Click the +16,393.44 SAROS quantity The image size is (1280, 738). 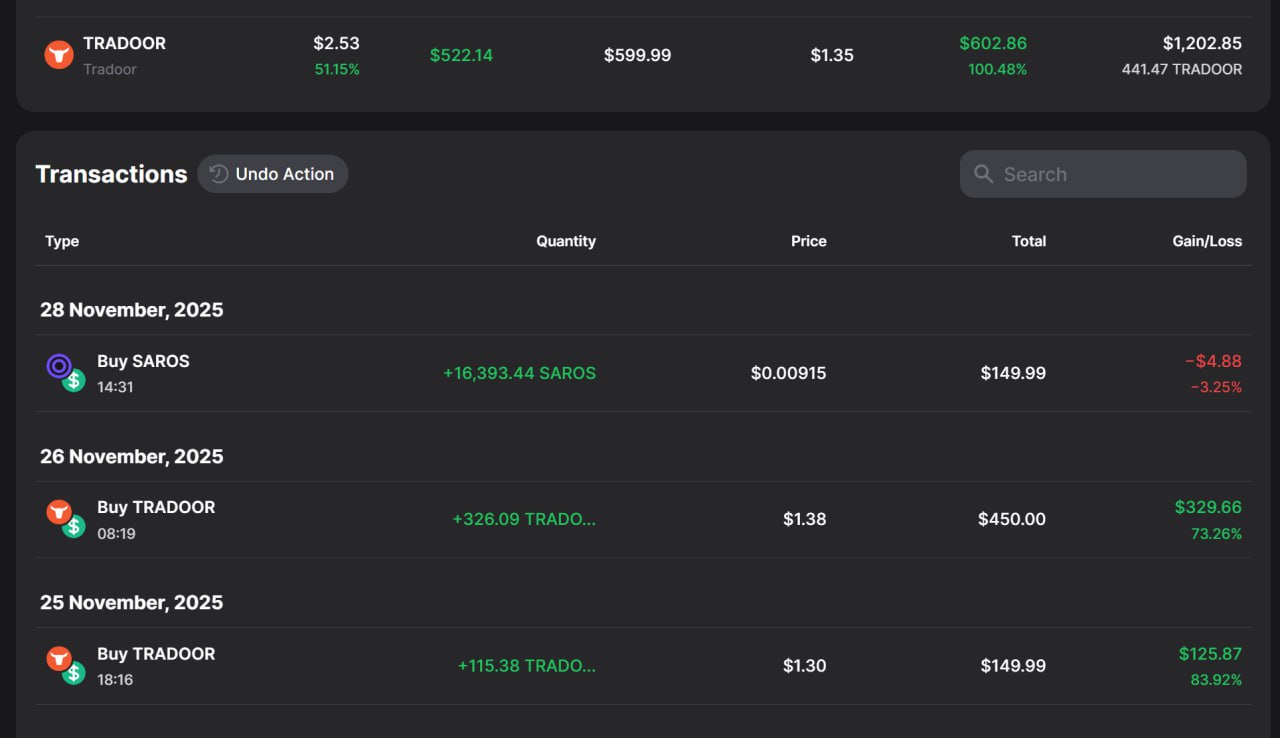[519, 373]
